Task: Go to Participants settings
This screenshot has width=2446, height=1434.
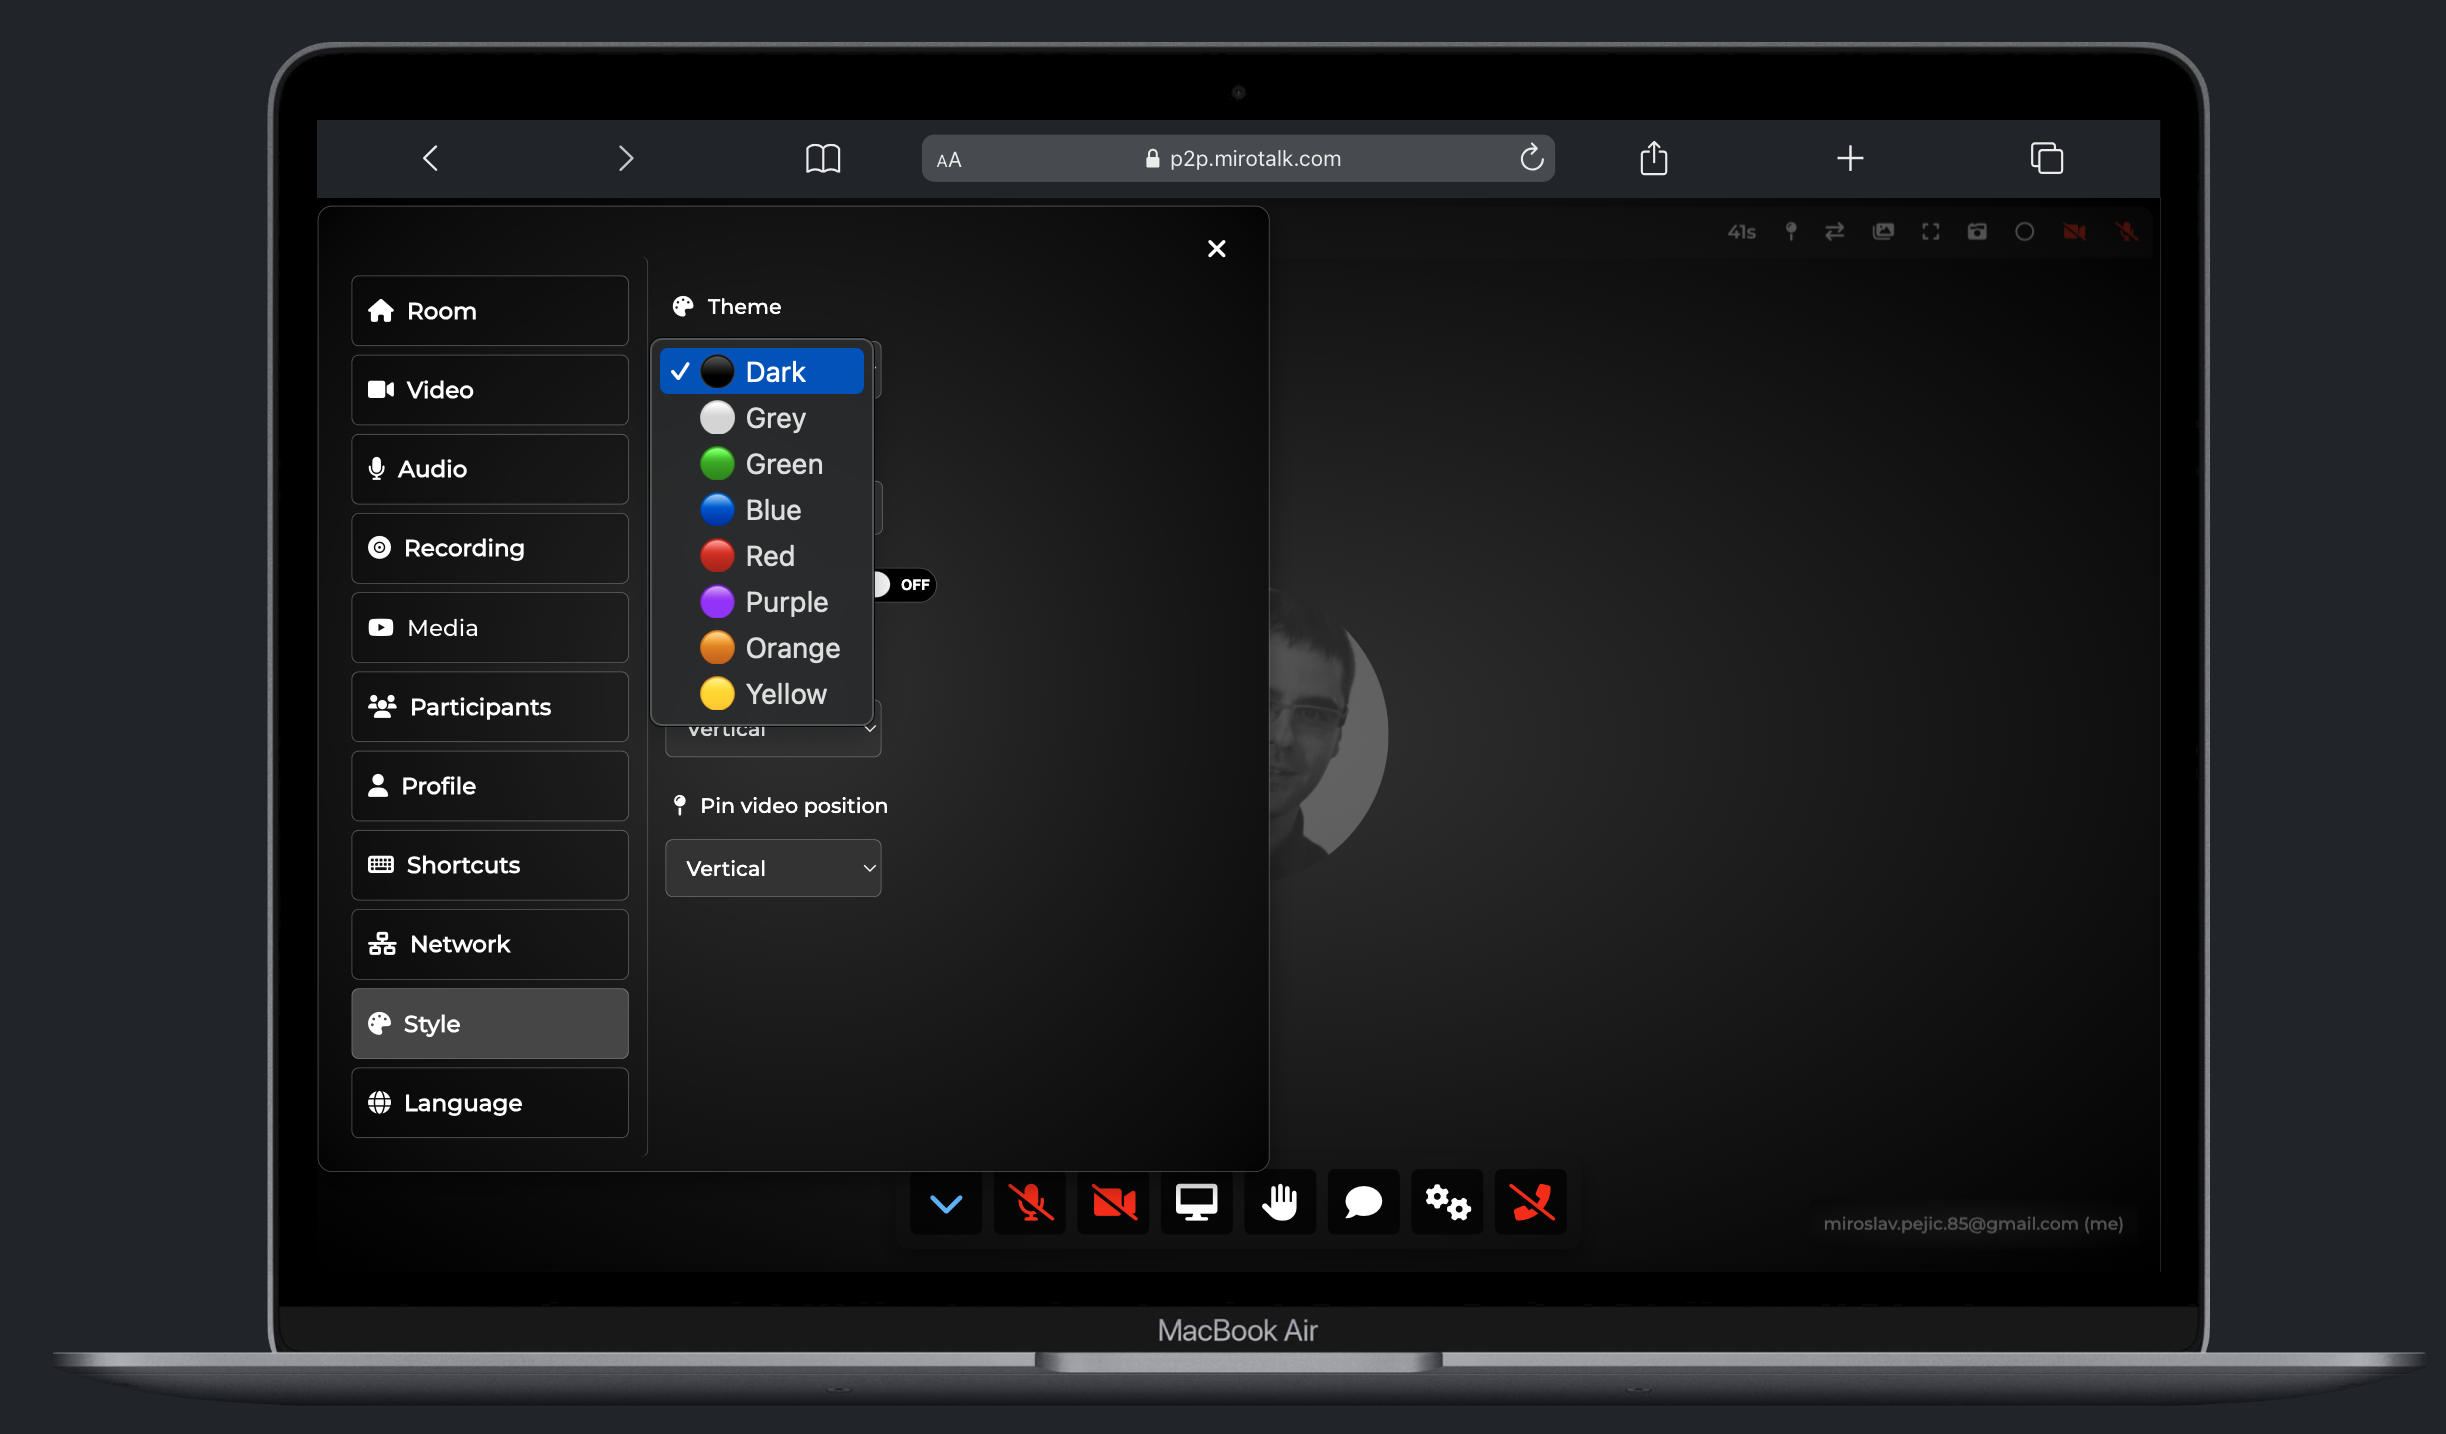Action: coord(489,706)
